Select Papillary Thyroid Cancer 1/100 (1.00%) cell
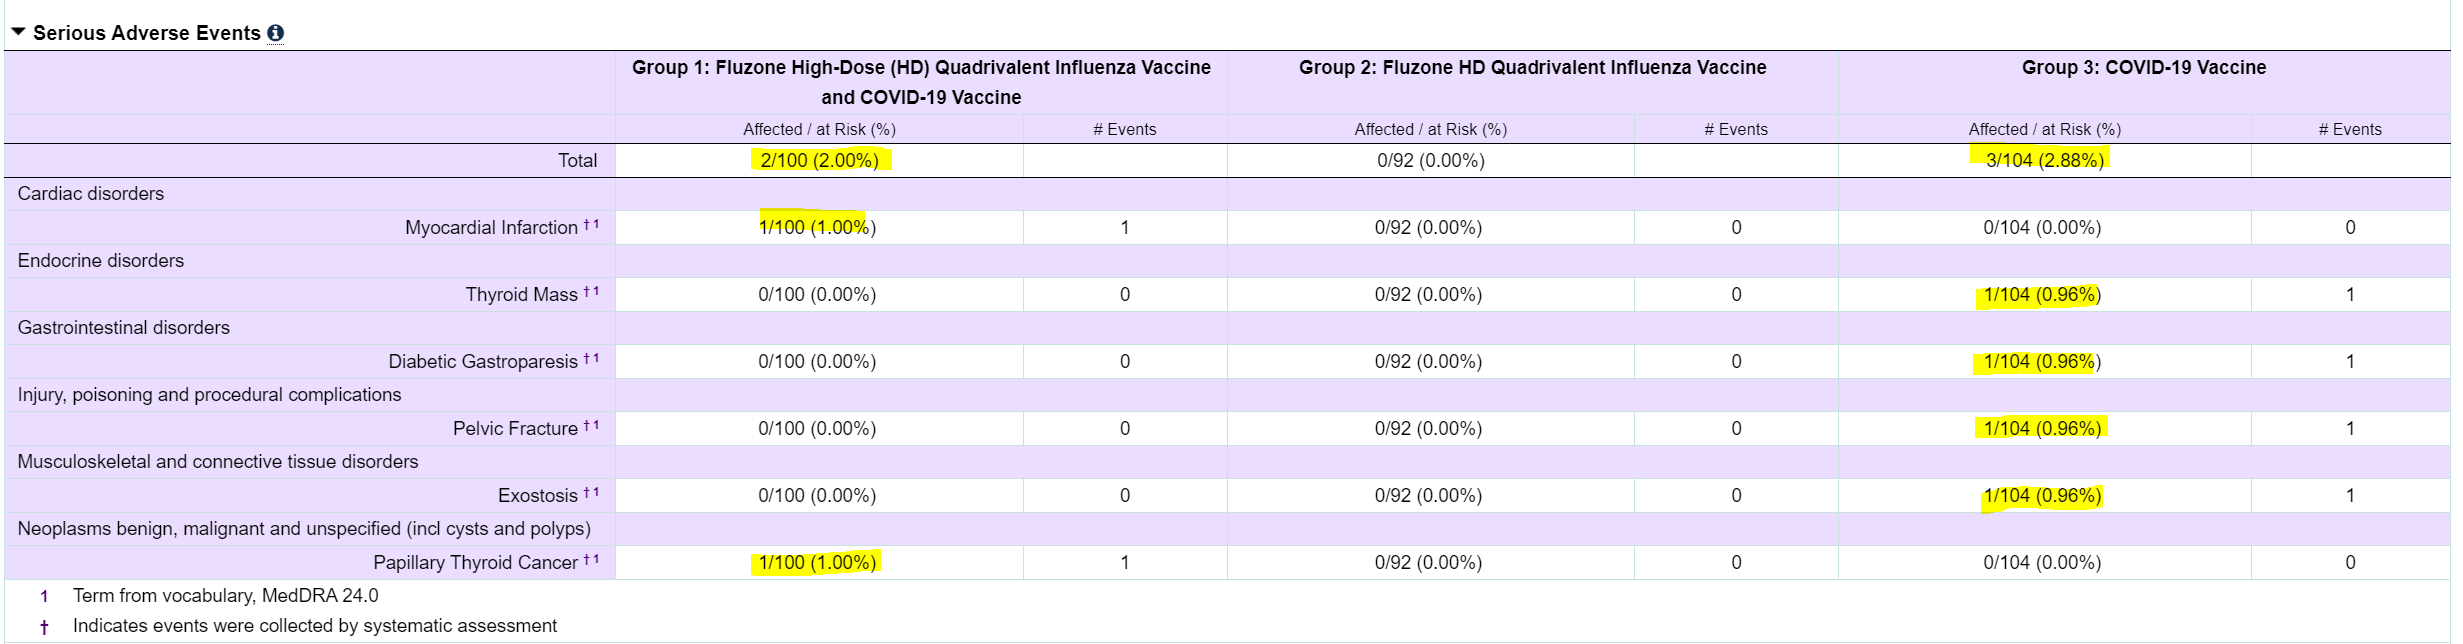 (817, 562)
